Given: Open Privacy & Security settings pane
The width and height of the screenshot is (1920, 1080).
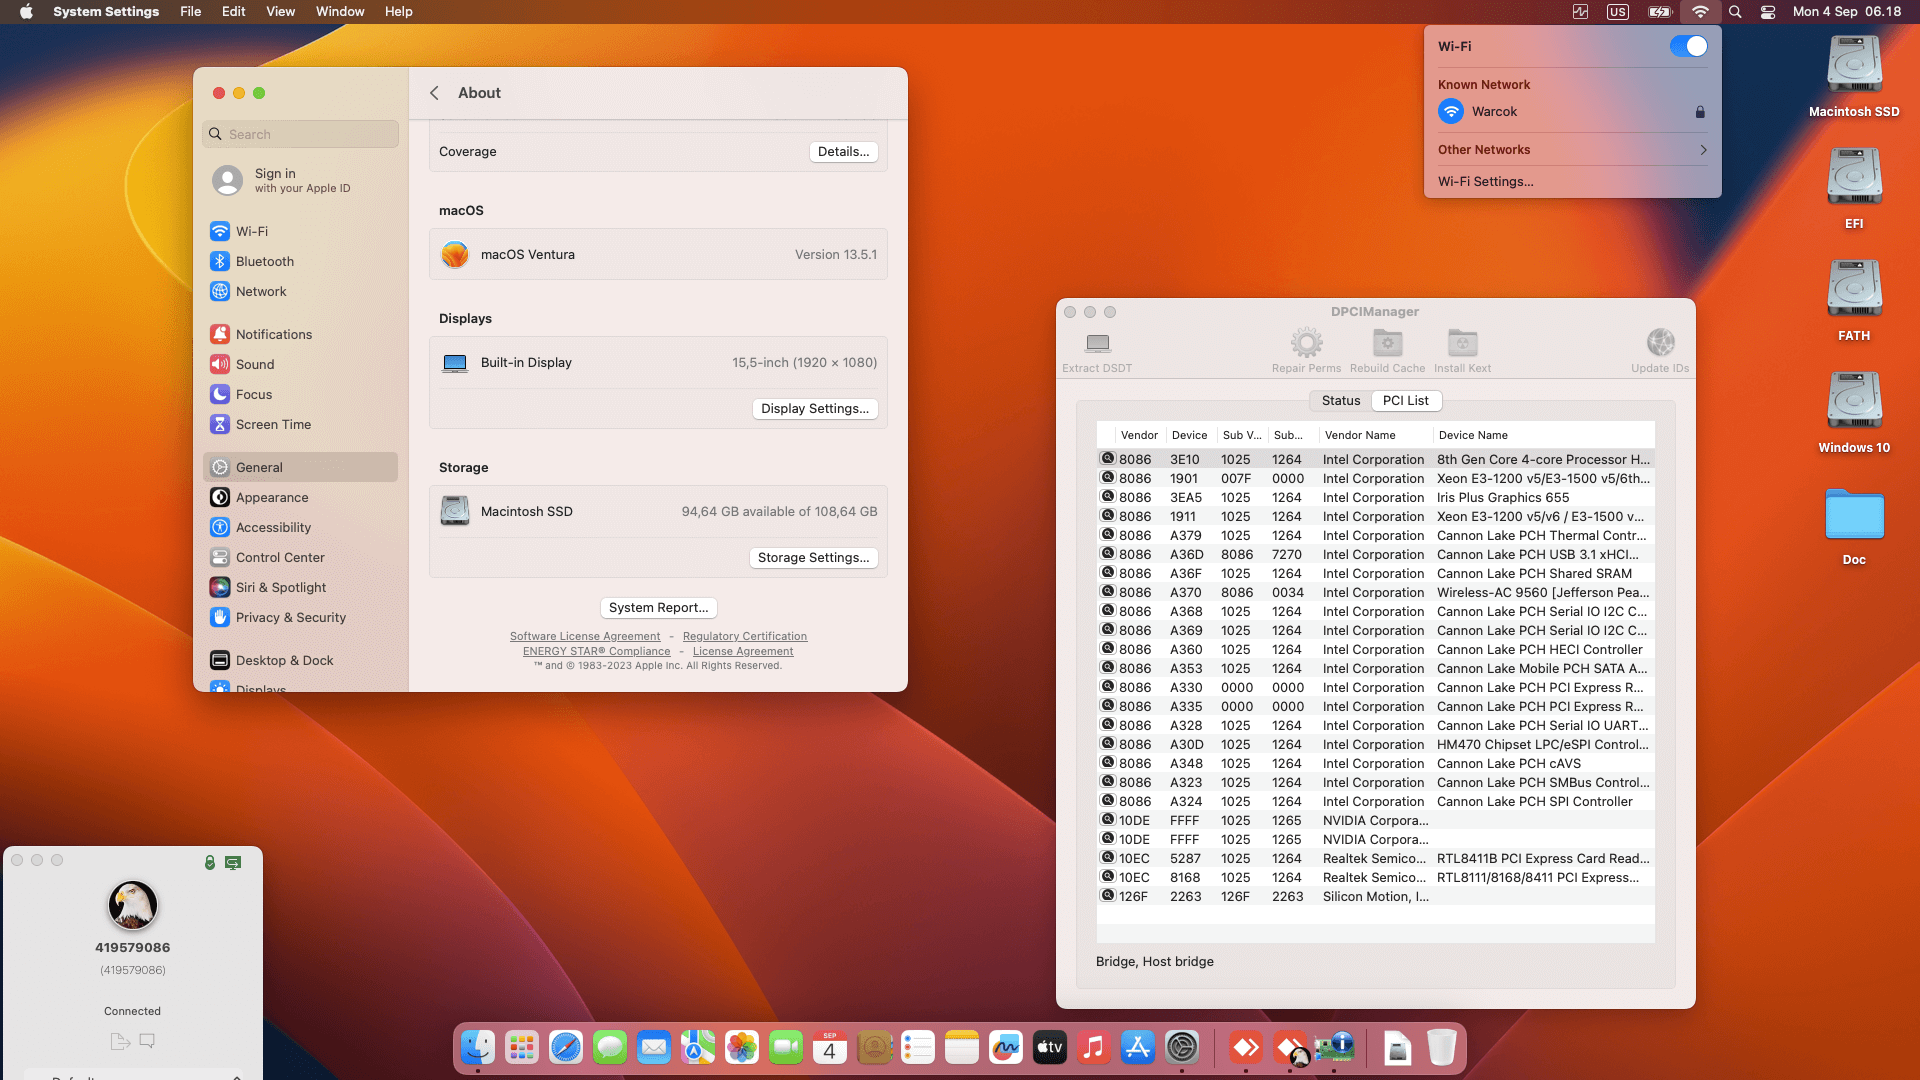Looking at the screenshot, I should click(x=301, y=617).
